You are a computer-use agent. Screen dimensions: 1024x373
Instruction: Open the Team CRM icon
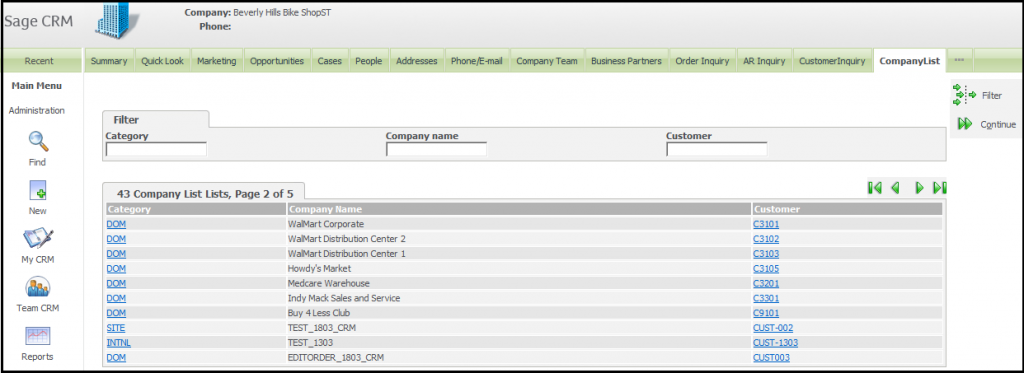point(37,287)
